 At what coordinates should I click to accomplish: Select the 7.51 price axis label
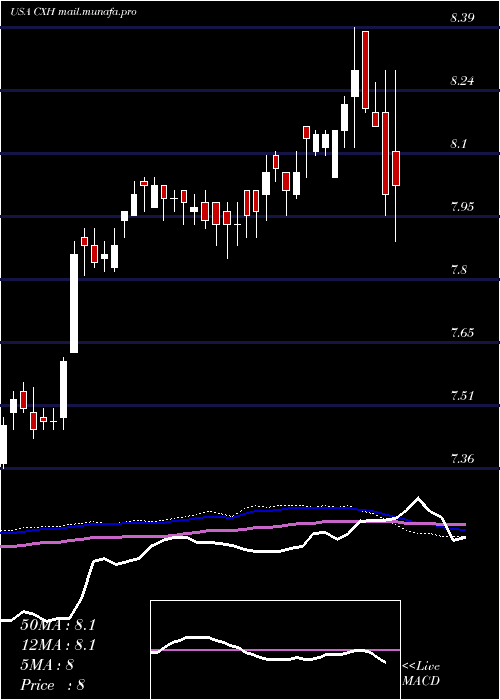pos(462,396)
